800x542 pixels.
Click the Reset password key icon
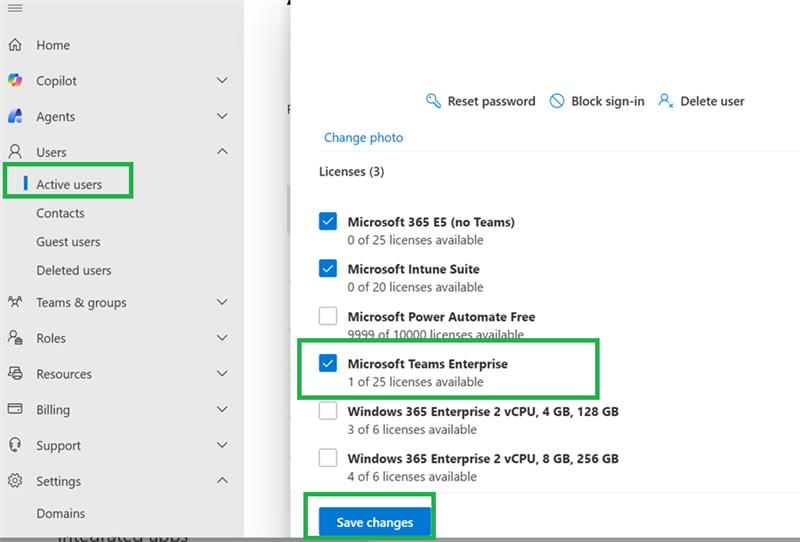(433, 101)
